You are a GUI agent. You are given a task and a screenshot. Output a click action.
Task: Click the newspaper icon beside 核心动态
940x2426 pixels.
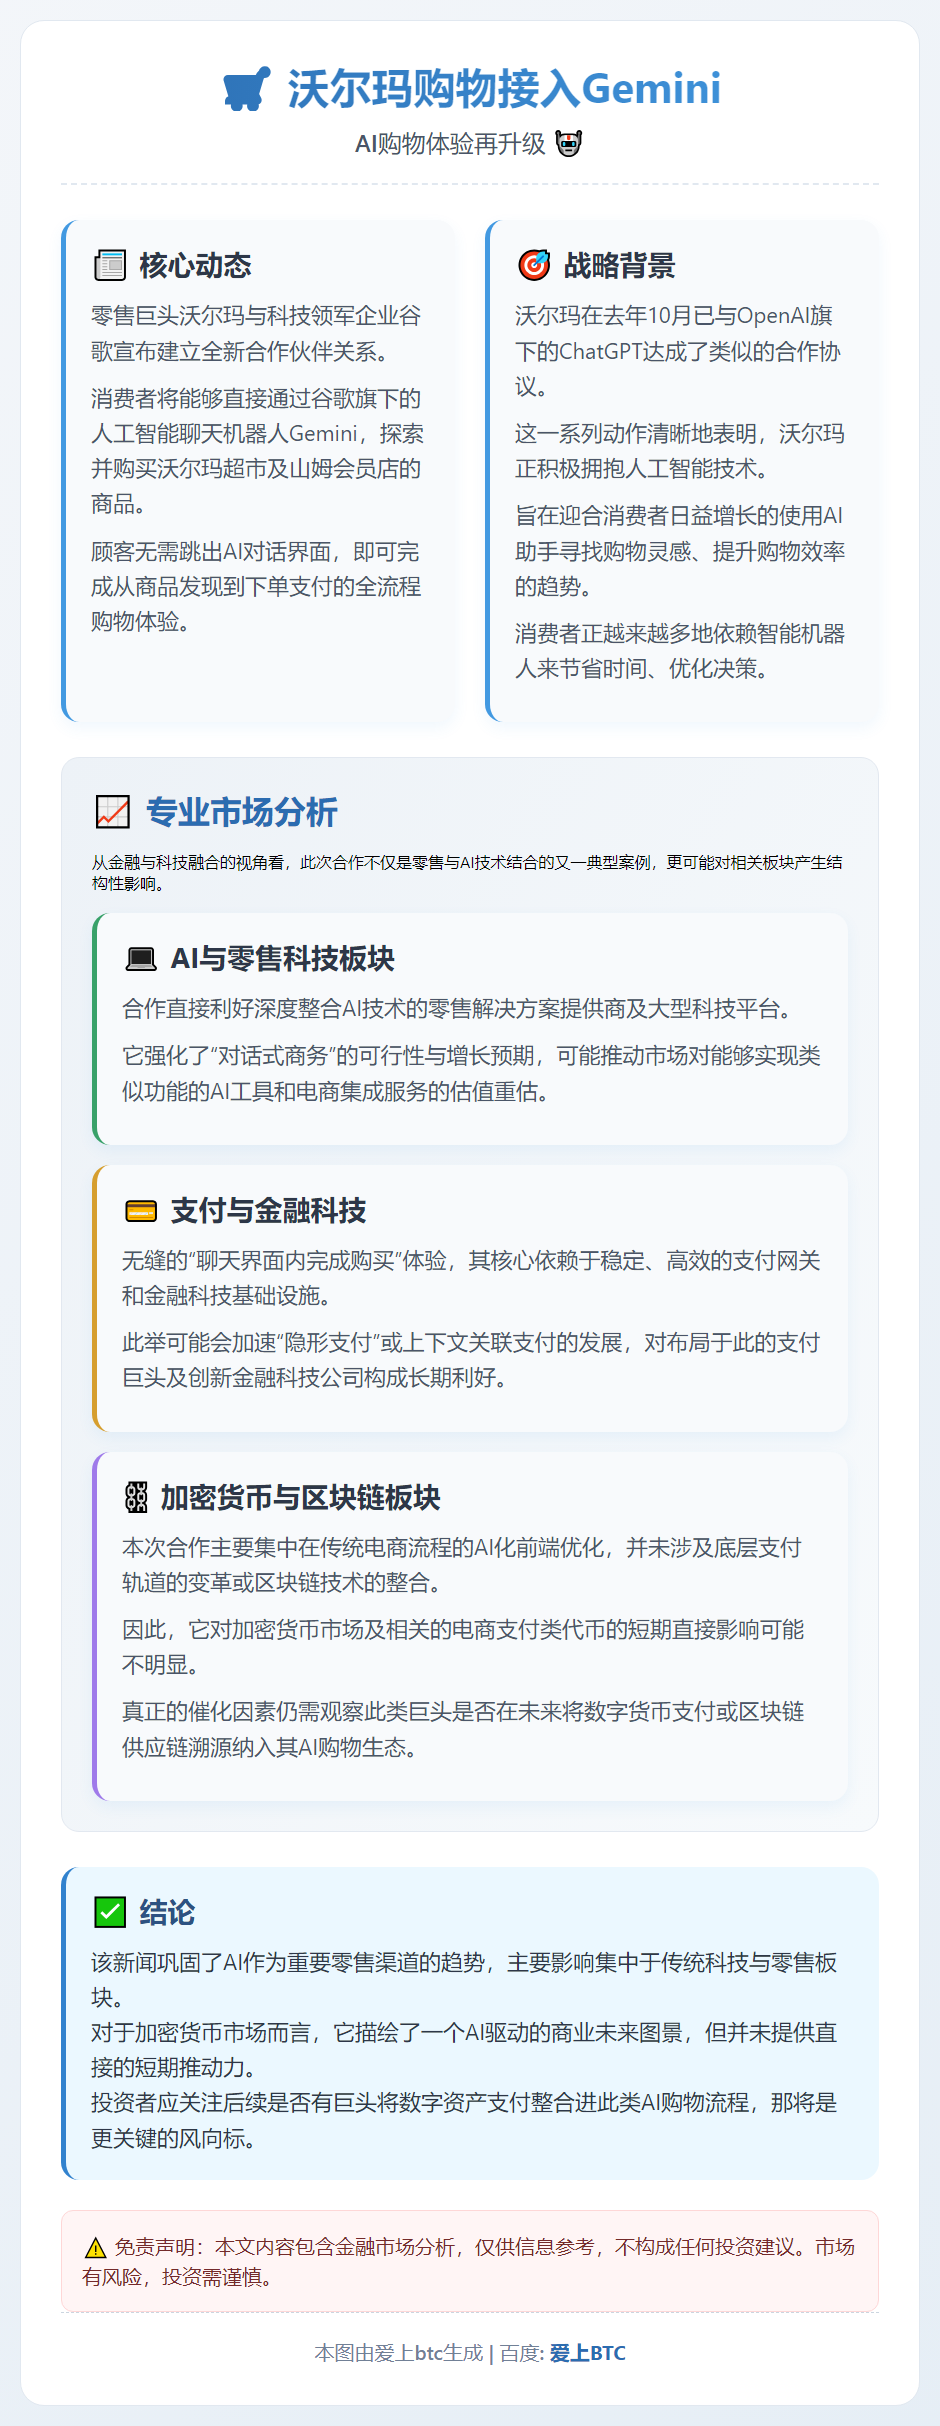[110, 265]
